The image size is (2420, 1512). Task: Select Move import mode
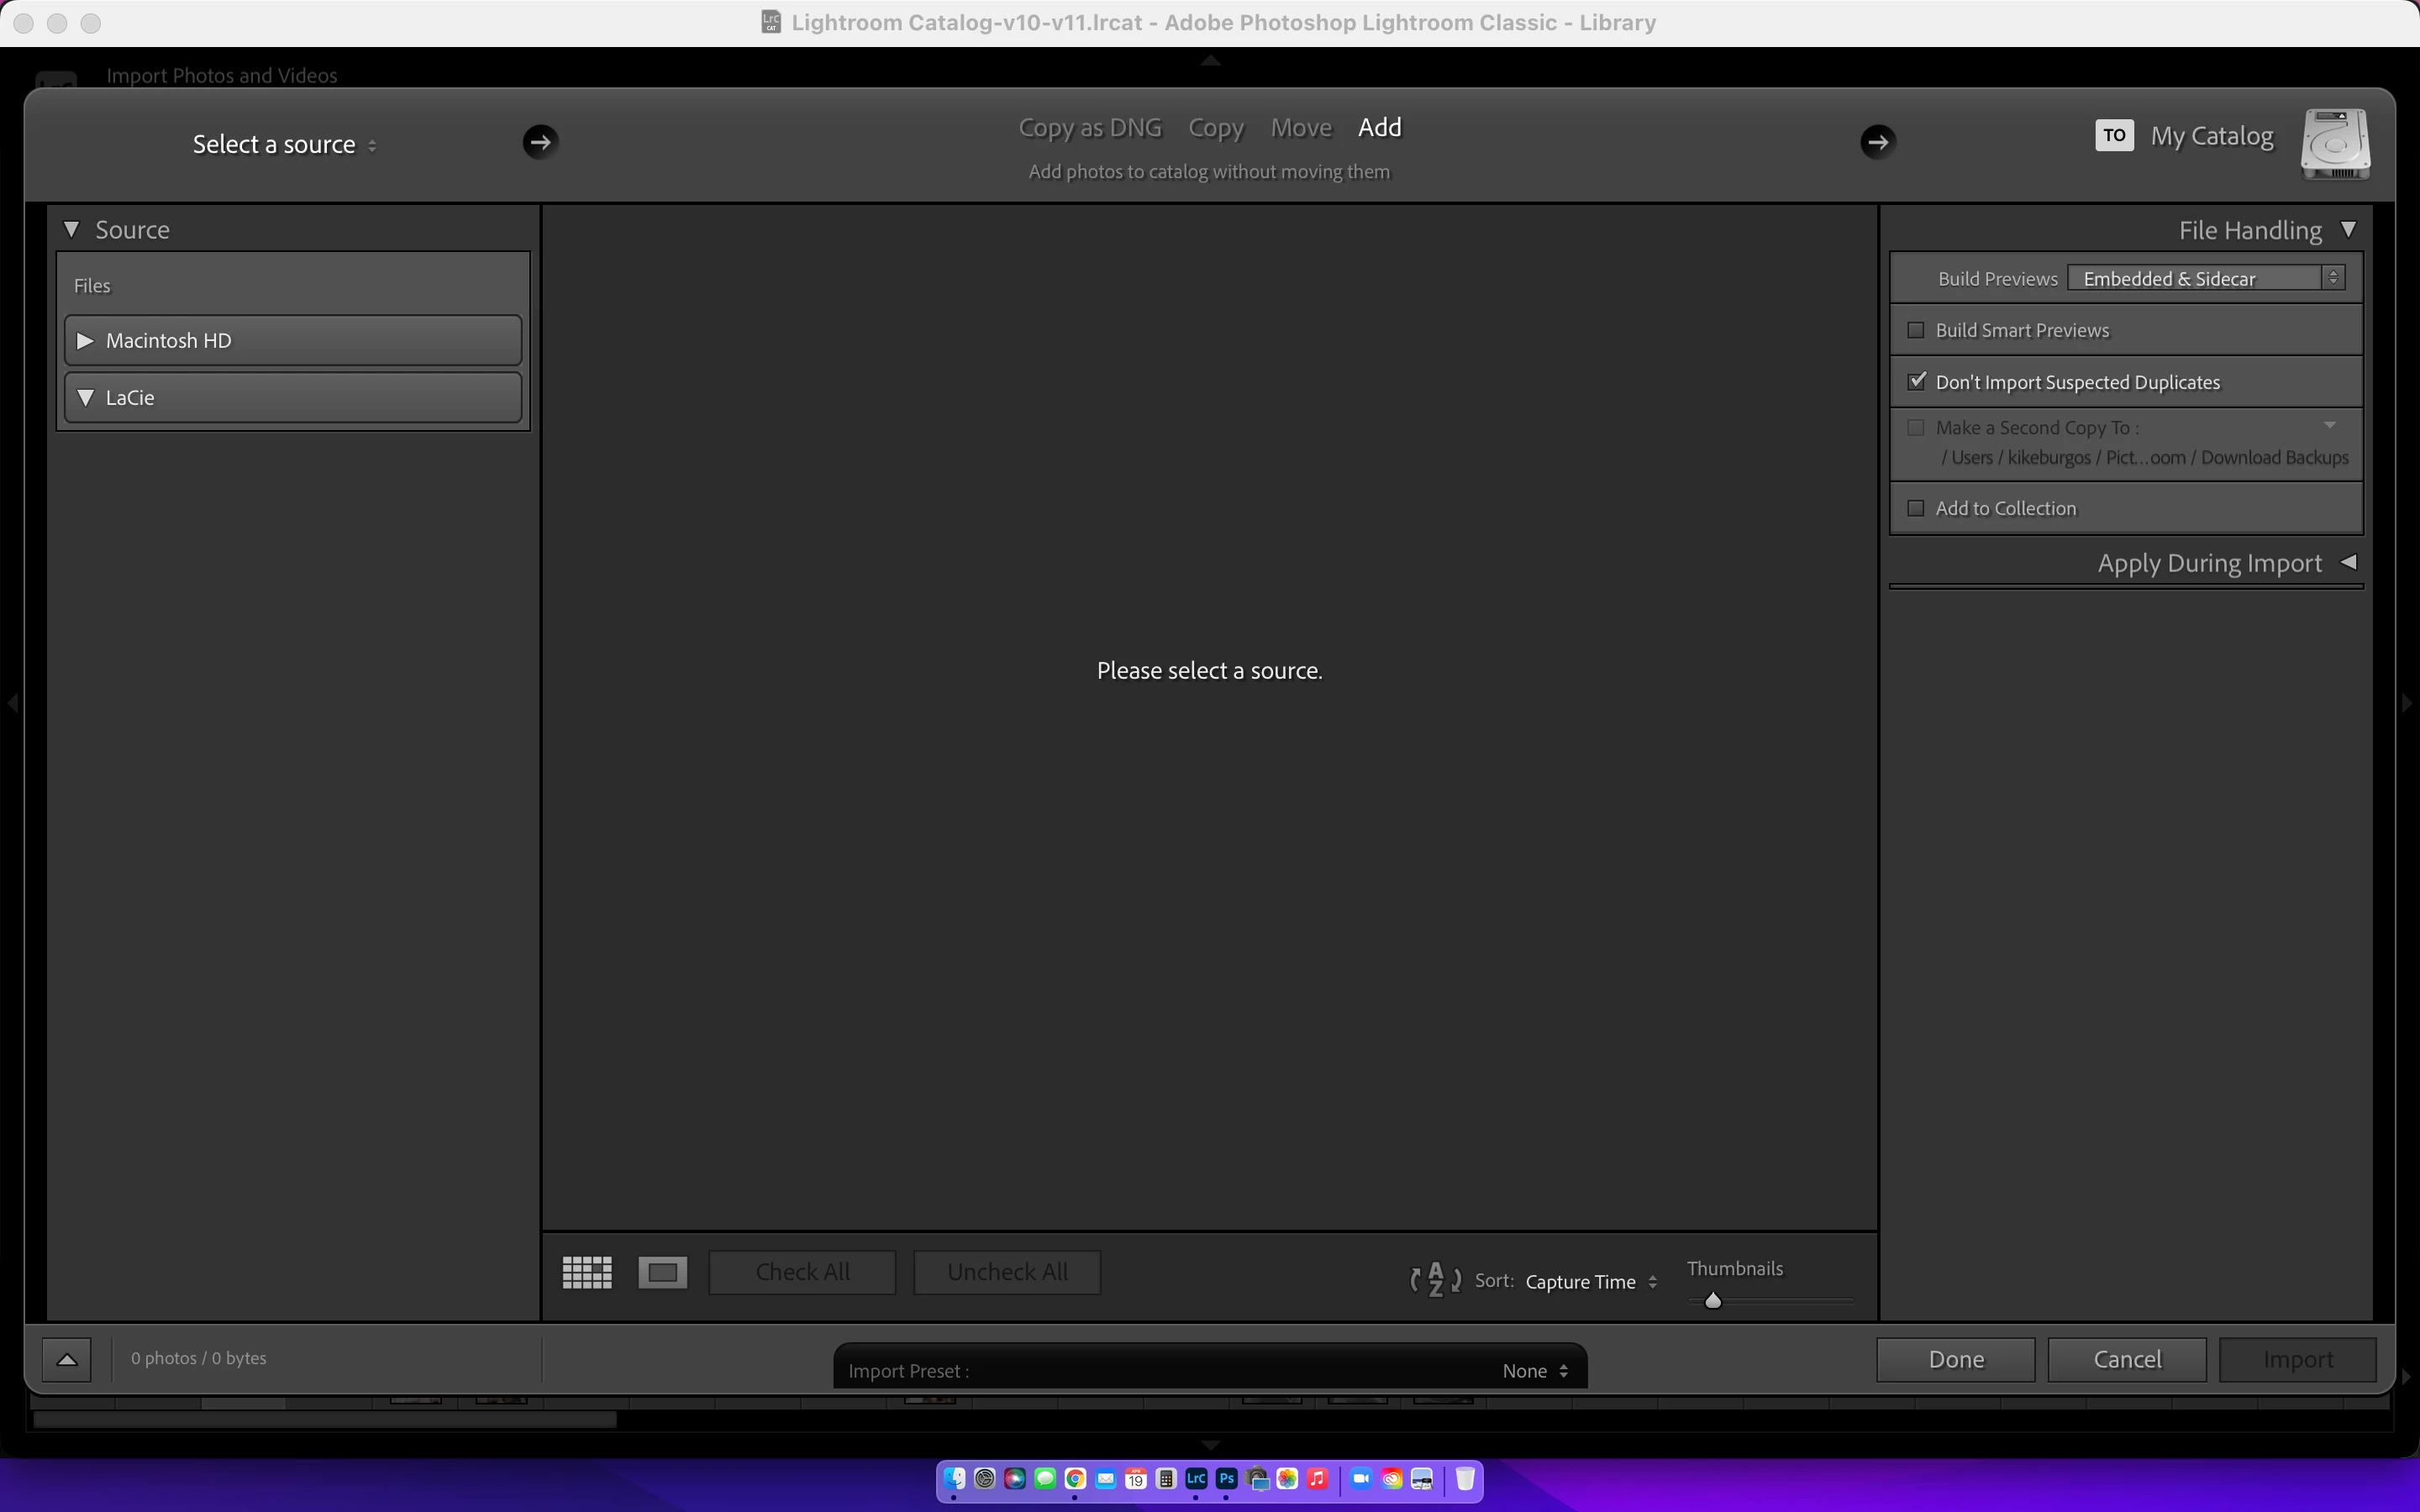(x=1300, y=128)
